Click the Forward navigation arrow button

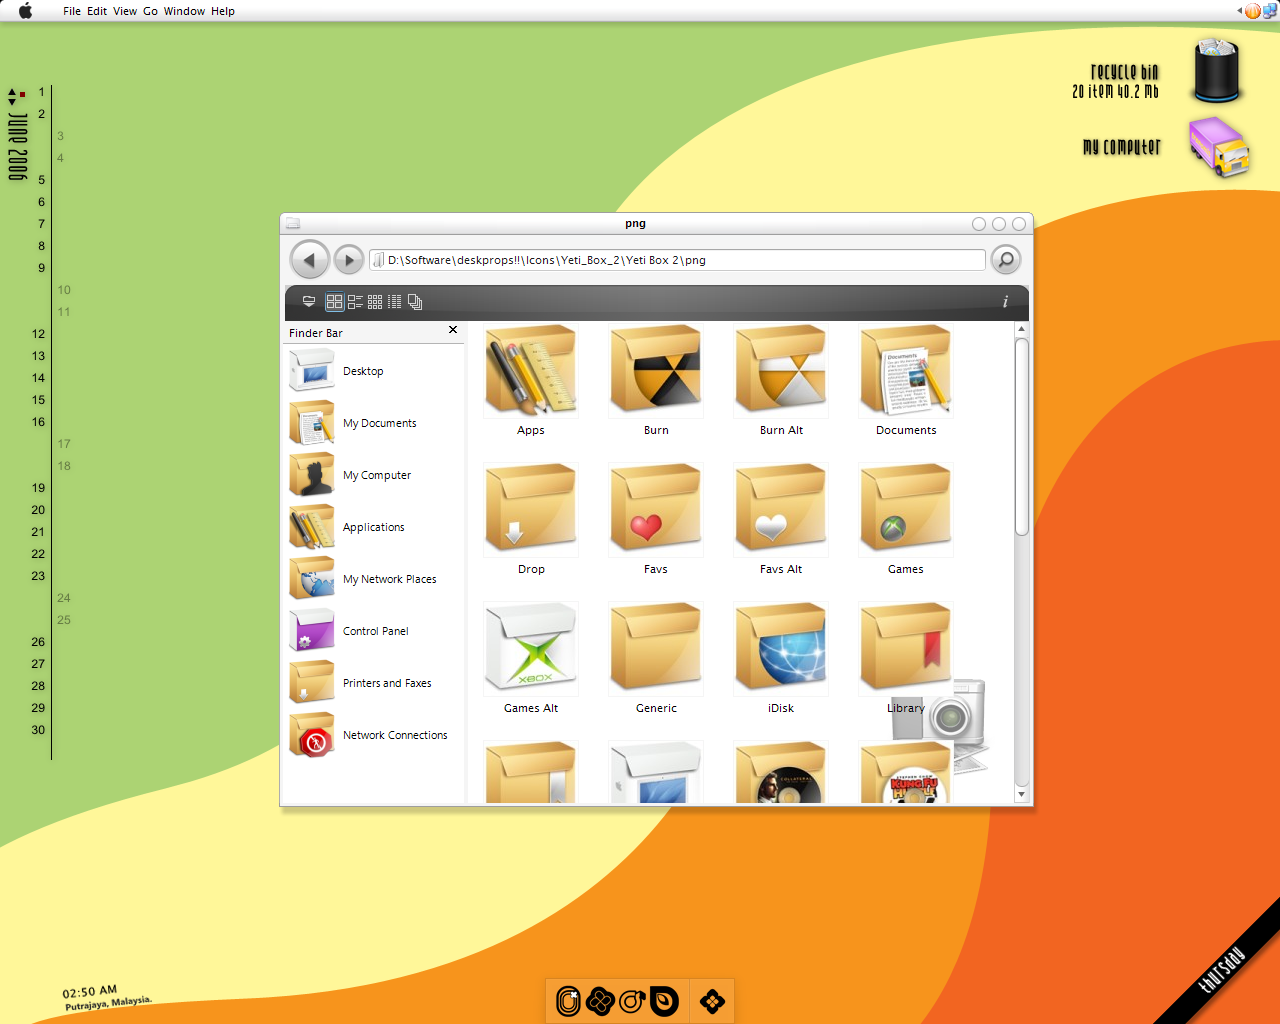tap(348, 260)
